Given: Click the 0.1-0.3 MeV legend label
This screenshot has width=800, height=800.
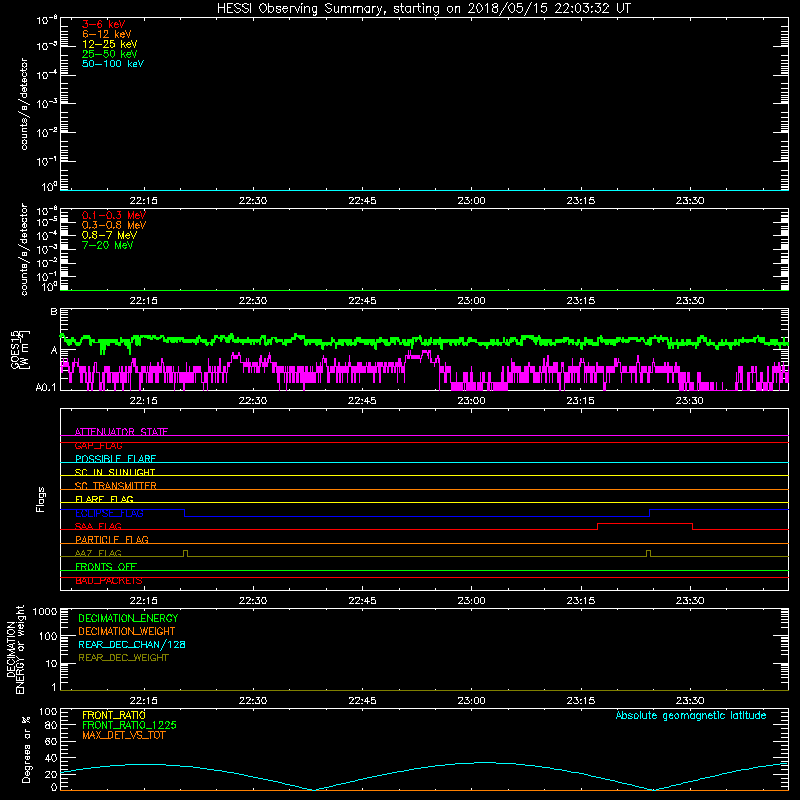Looking at the screenshot, I should pos(114,215).
